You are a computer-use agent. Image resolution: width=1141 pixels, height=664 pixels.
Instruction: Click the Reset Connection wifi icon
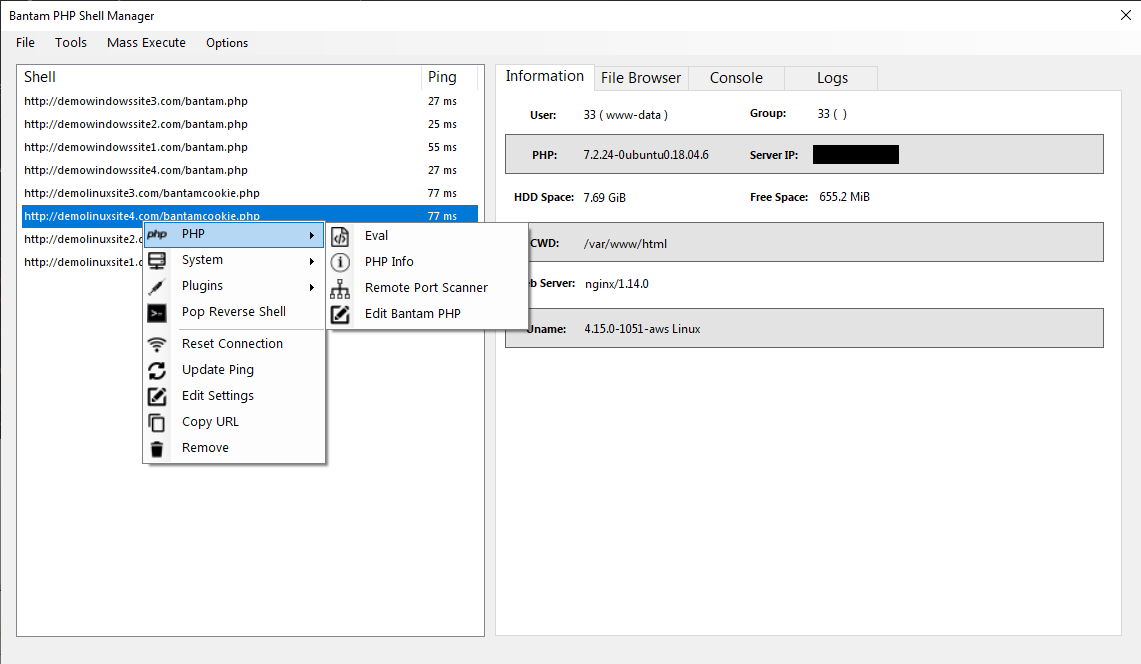point(157,343)
